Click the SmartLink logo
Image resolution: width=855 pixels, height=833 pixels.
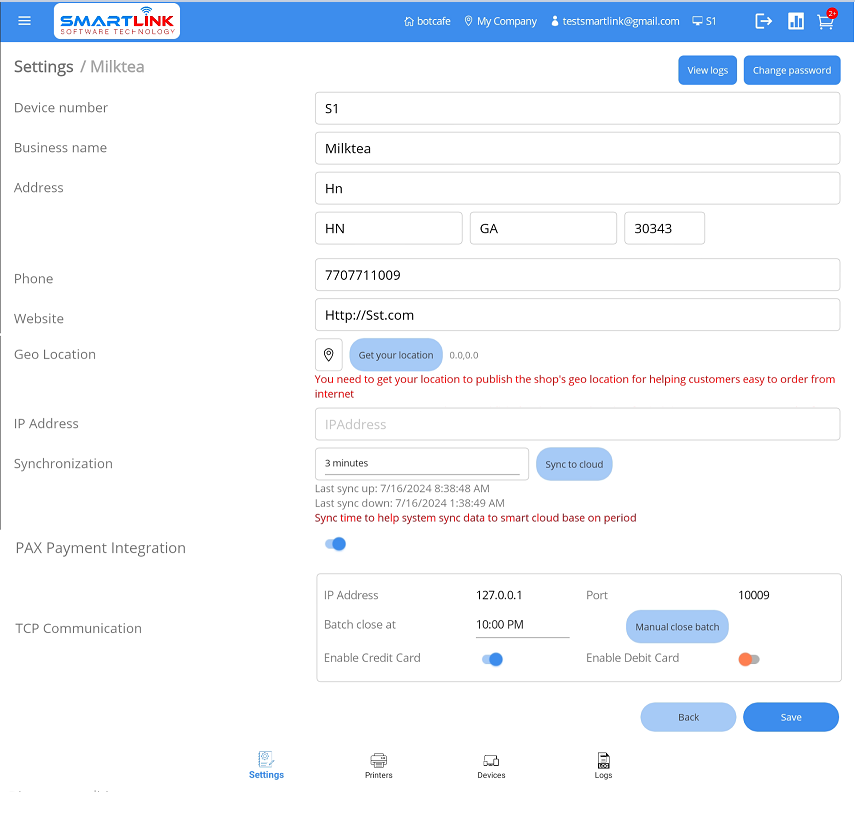[117, 21]
